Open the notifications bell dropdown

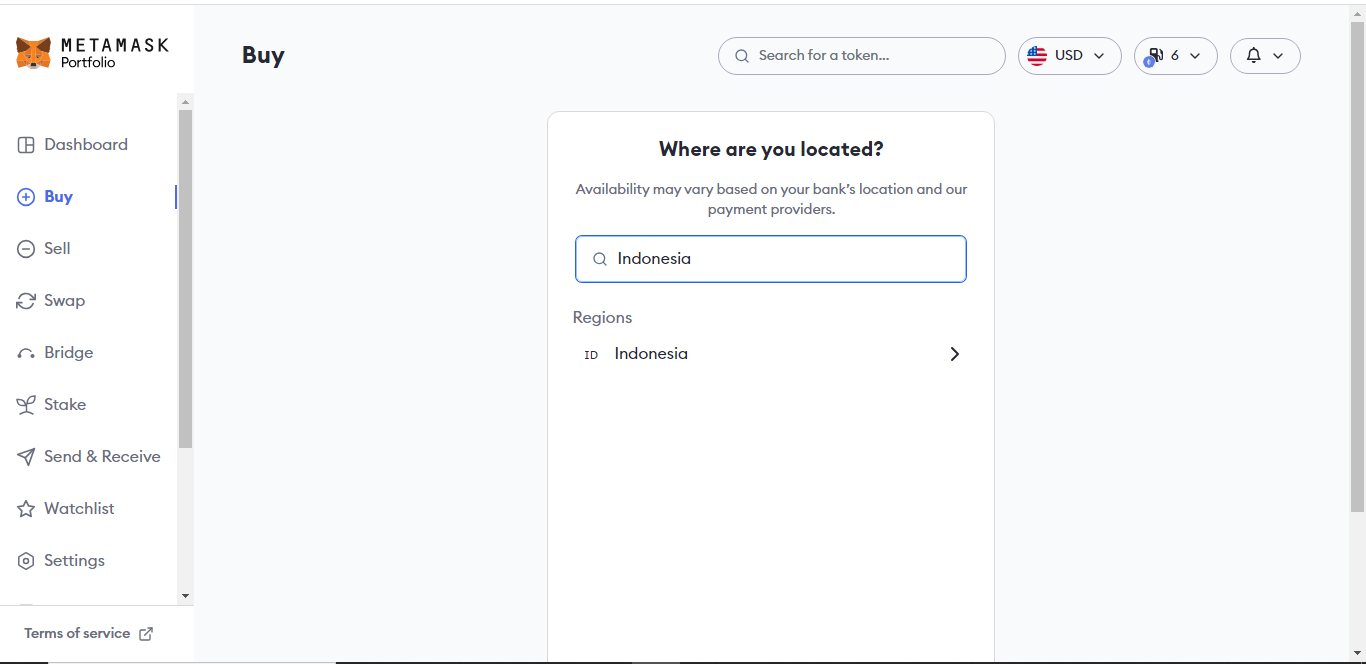point(1264,56)
